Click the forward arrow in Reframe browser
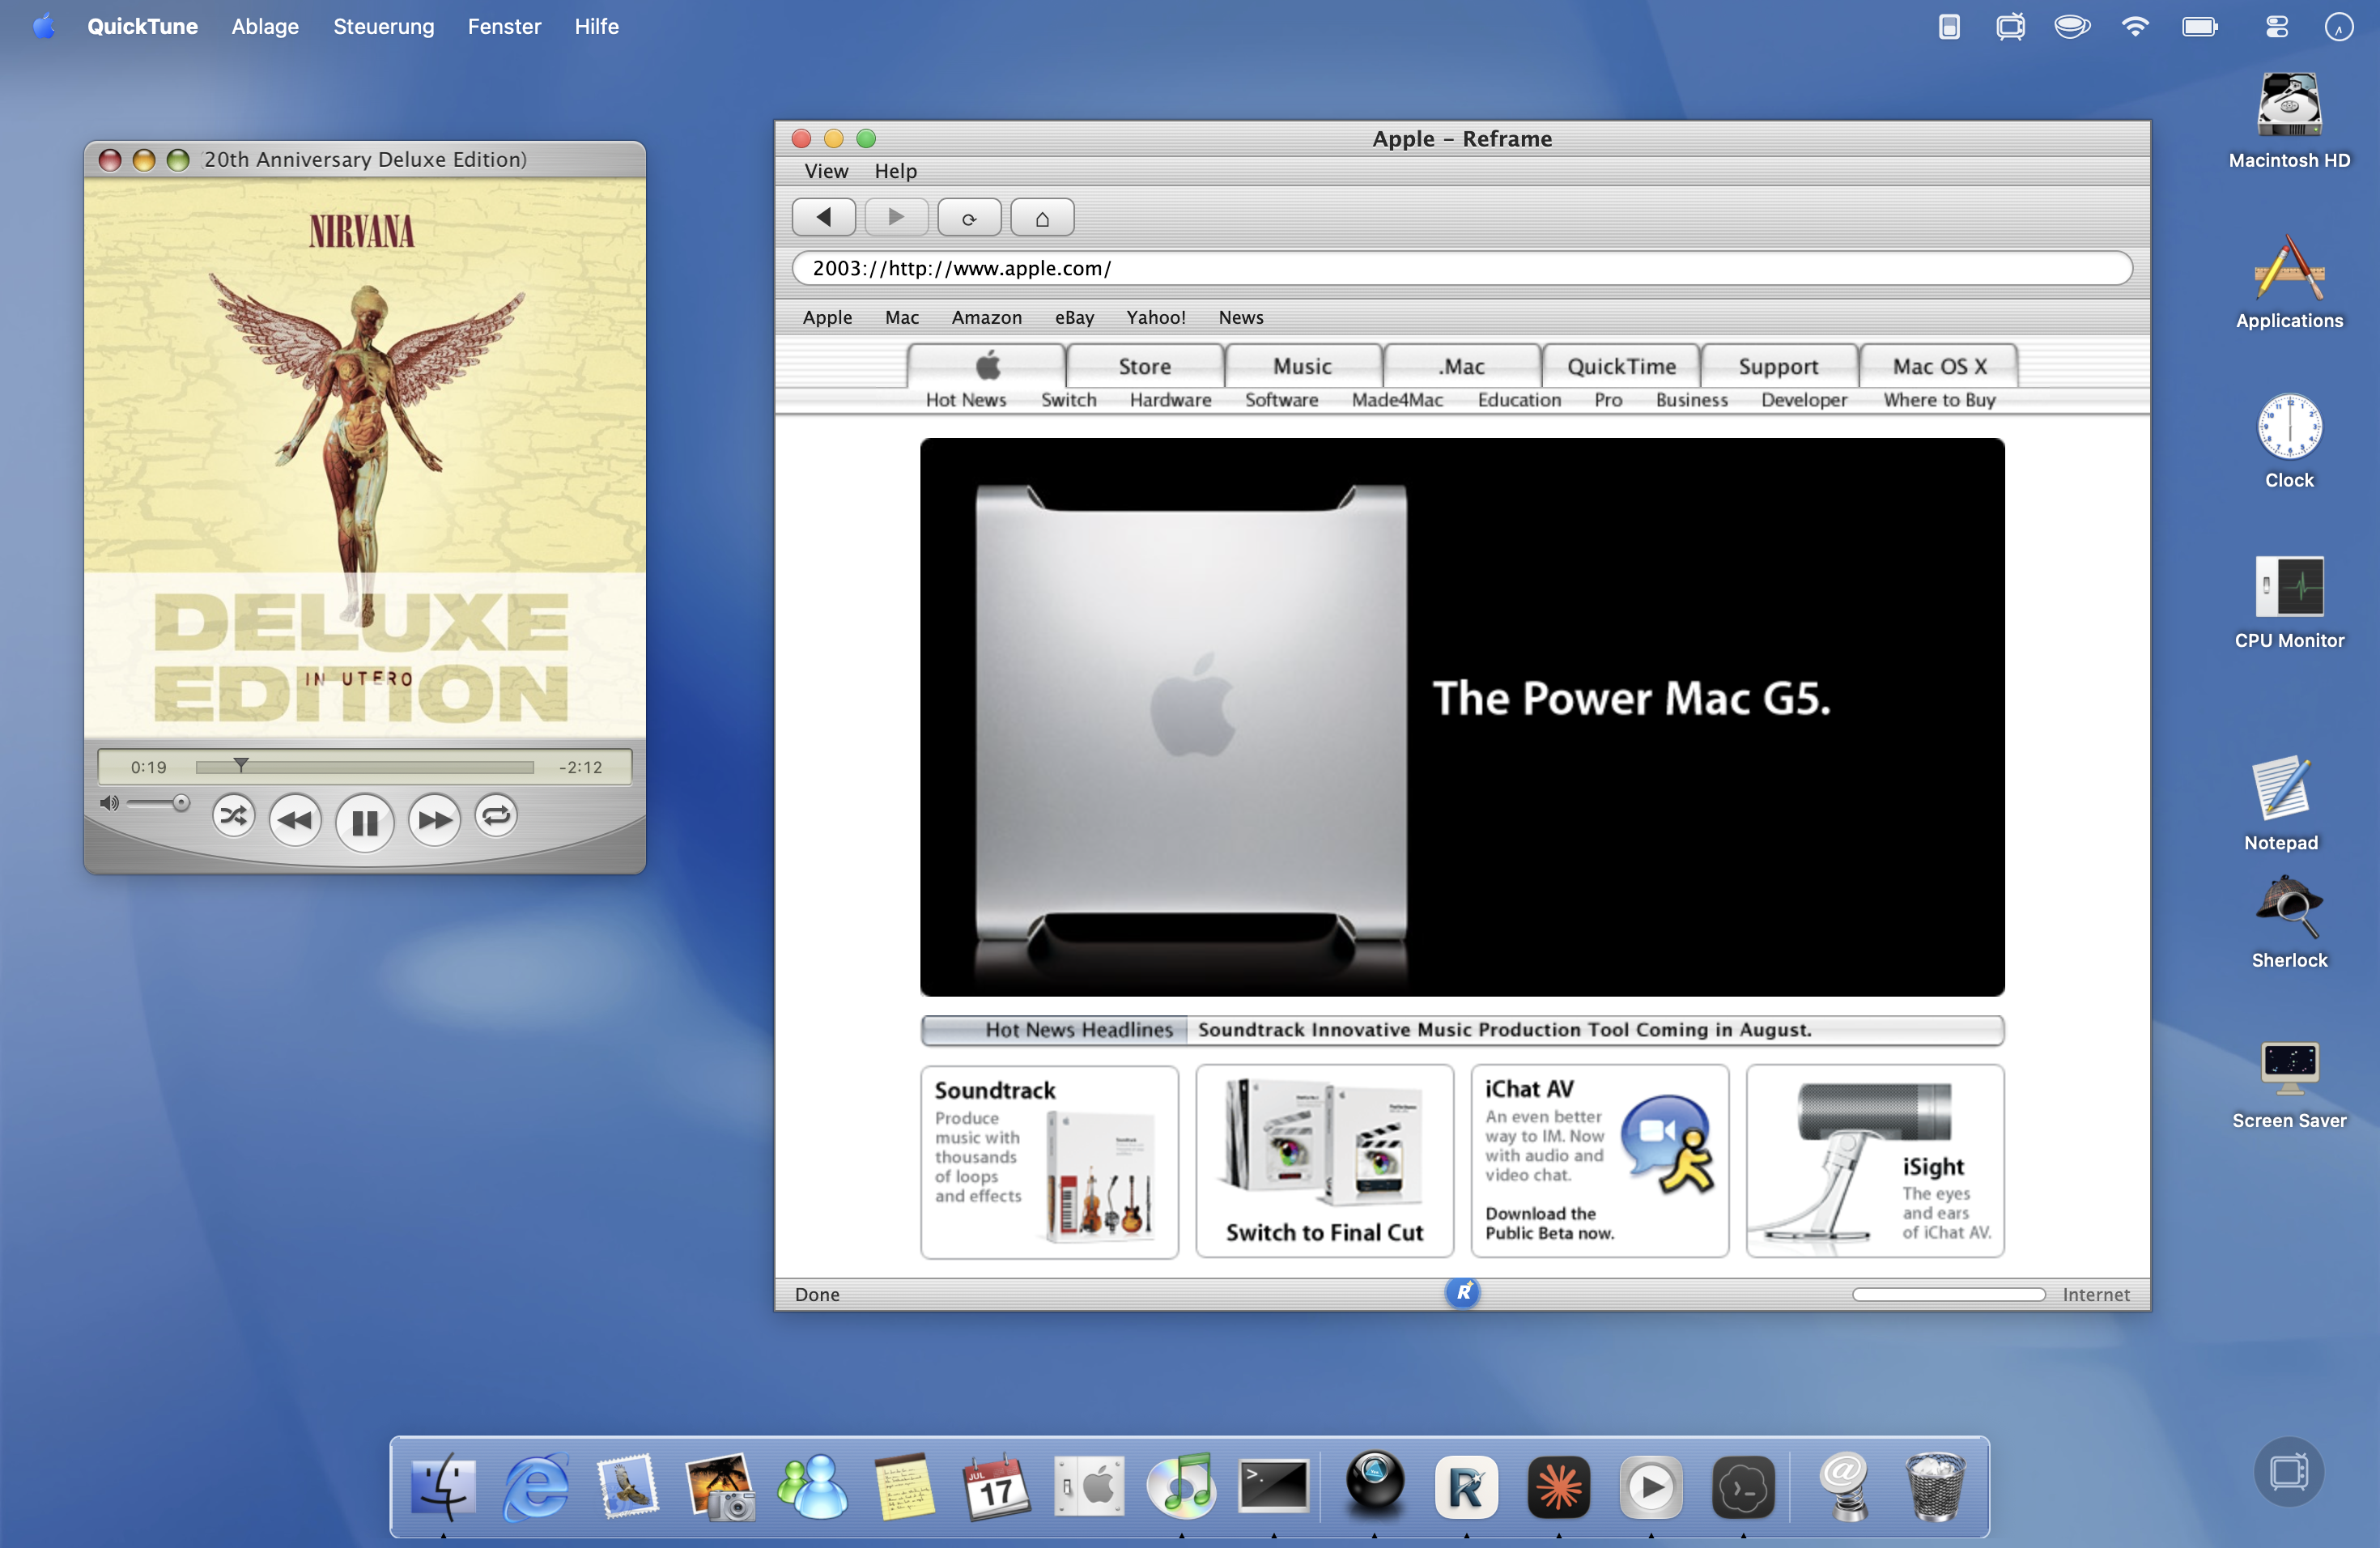The width and height of the screenshot is (2380, 1548). click(896, 217)
